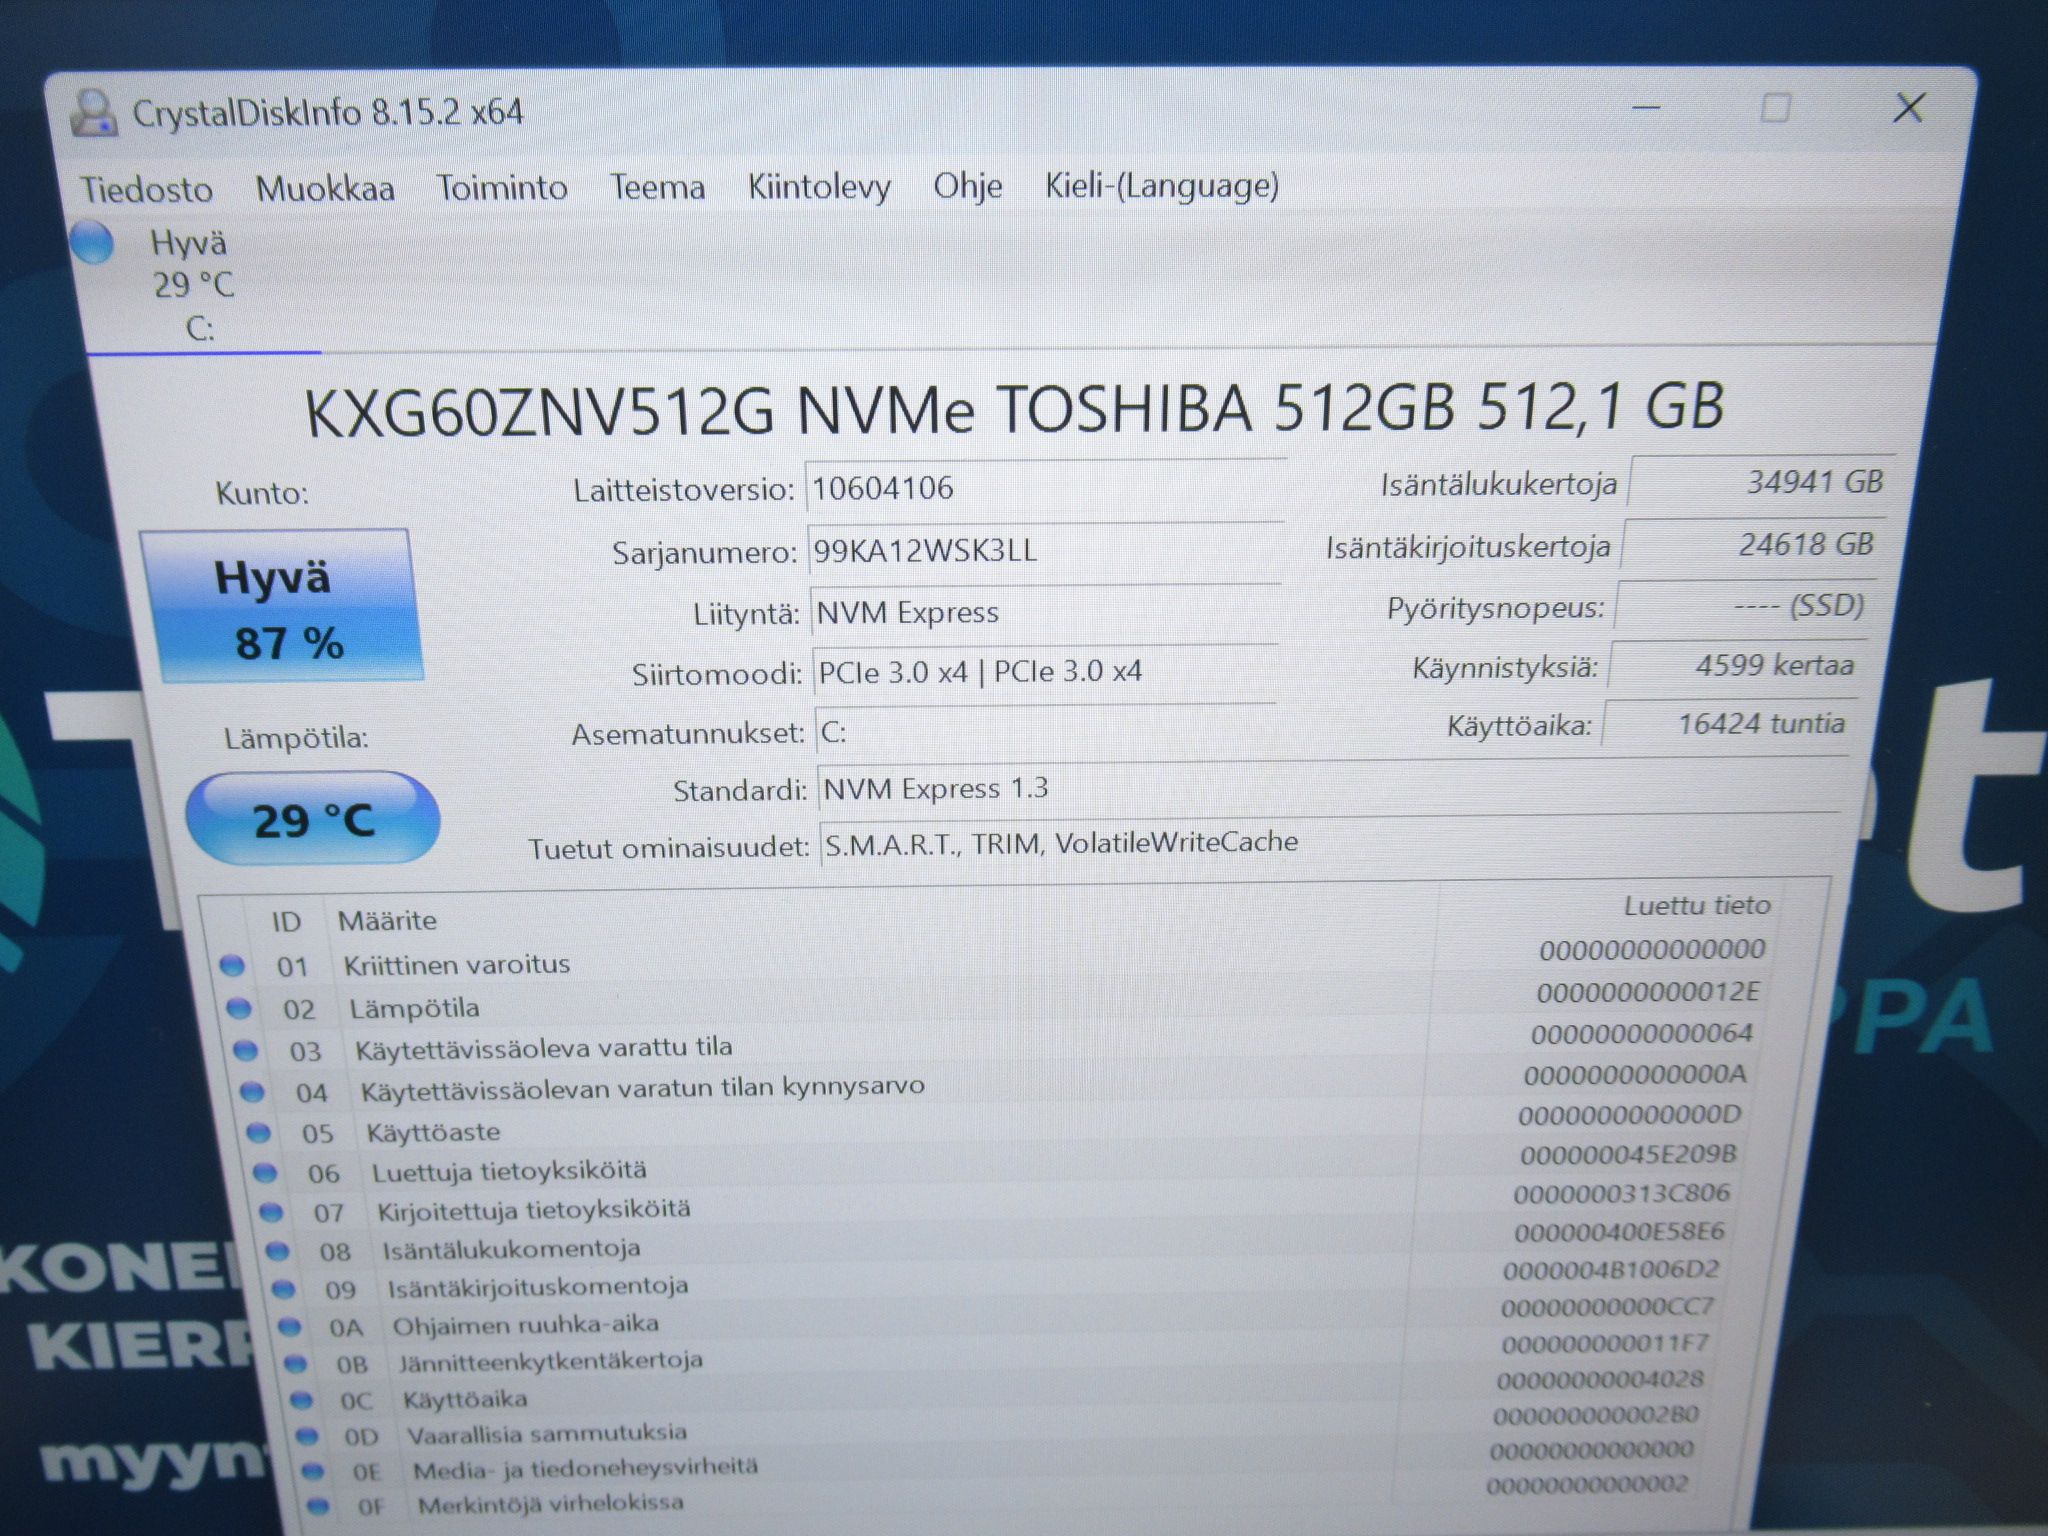Open the Muokkaa menu

325,188
